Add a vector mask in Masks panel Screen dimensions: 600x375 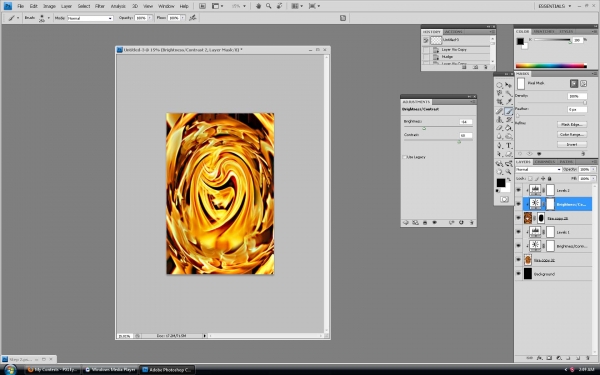tap(583, 83)
